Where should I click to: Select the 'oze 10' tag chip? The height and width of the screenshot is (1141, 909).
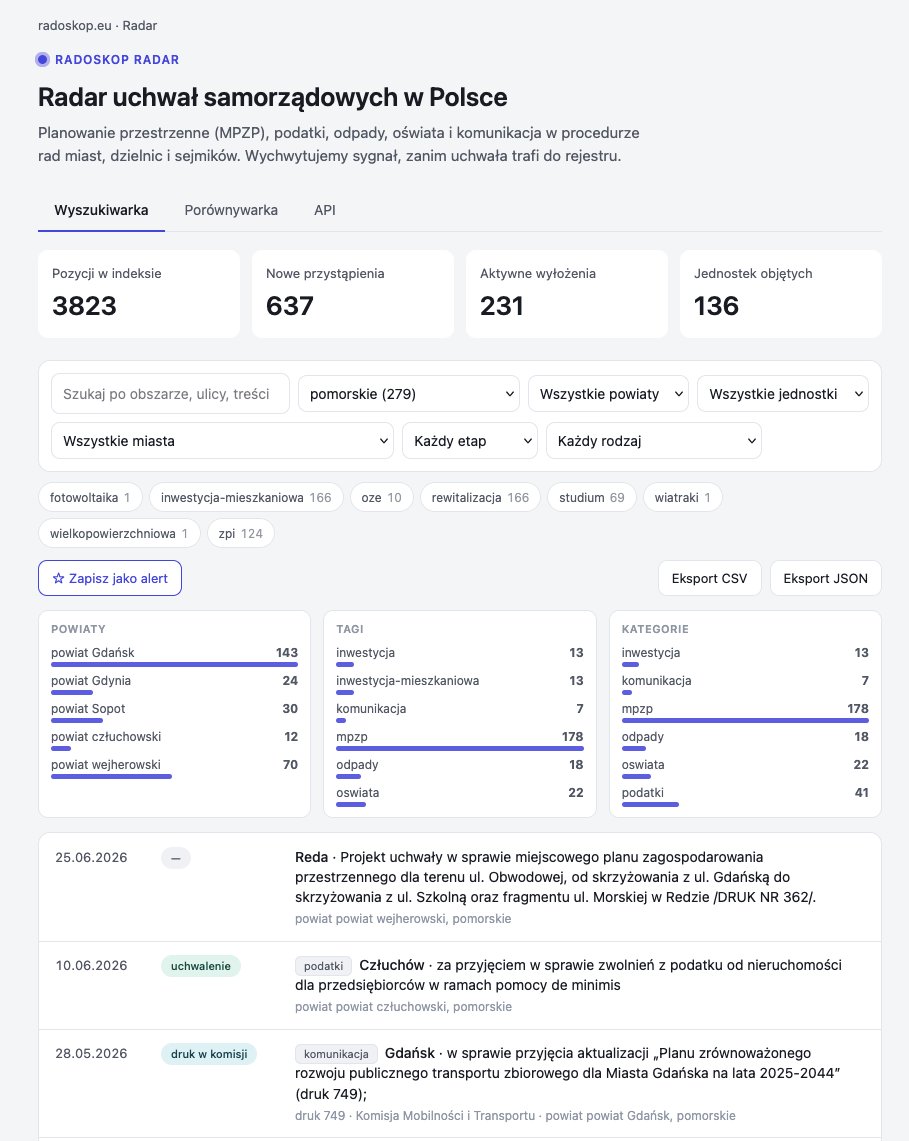tap(381, 498)
